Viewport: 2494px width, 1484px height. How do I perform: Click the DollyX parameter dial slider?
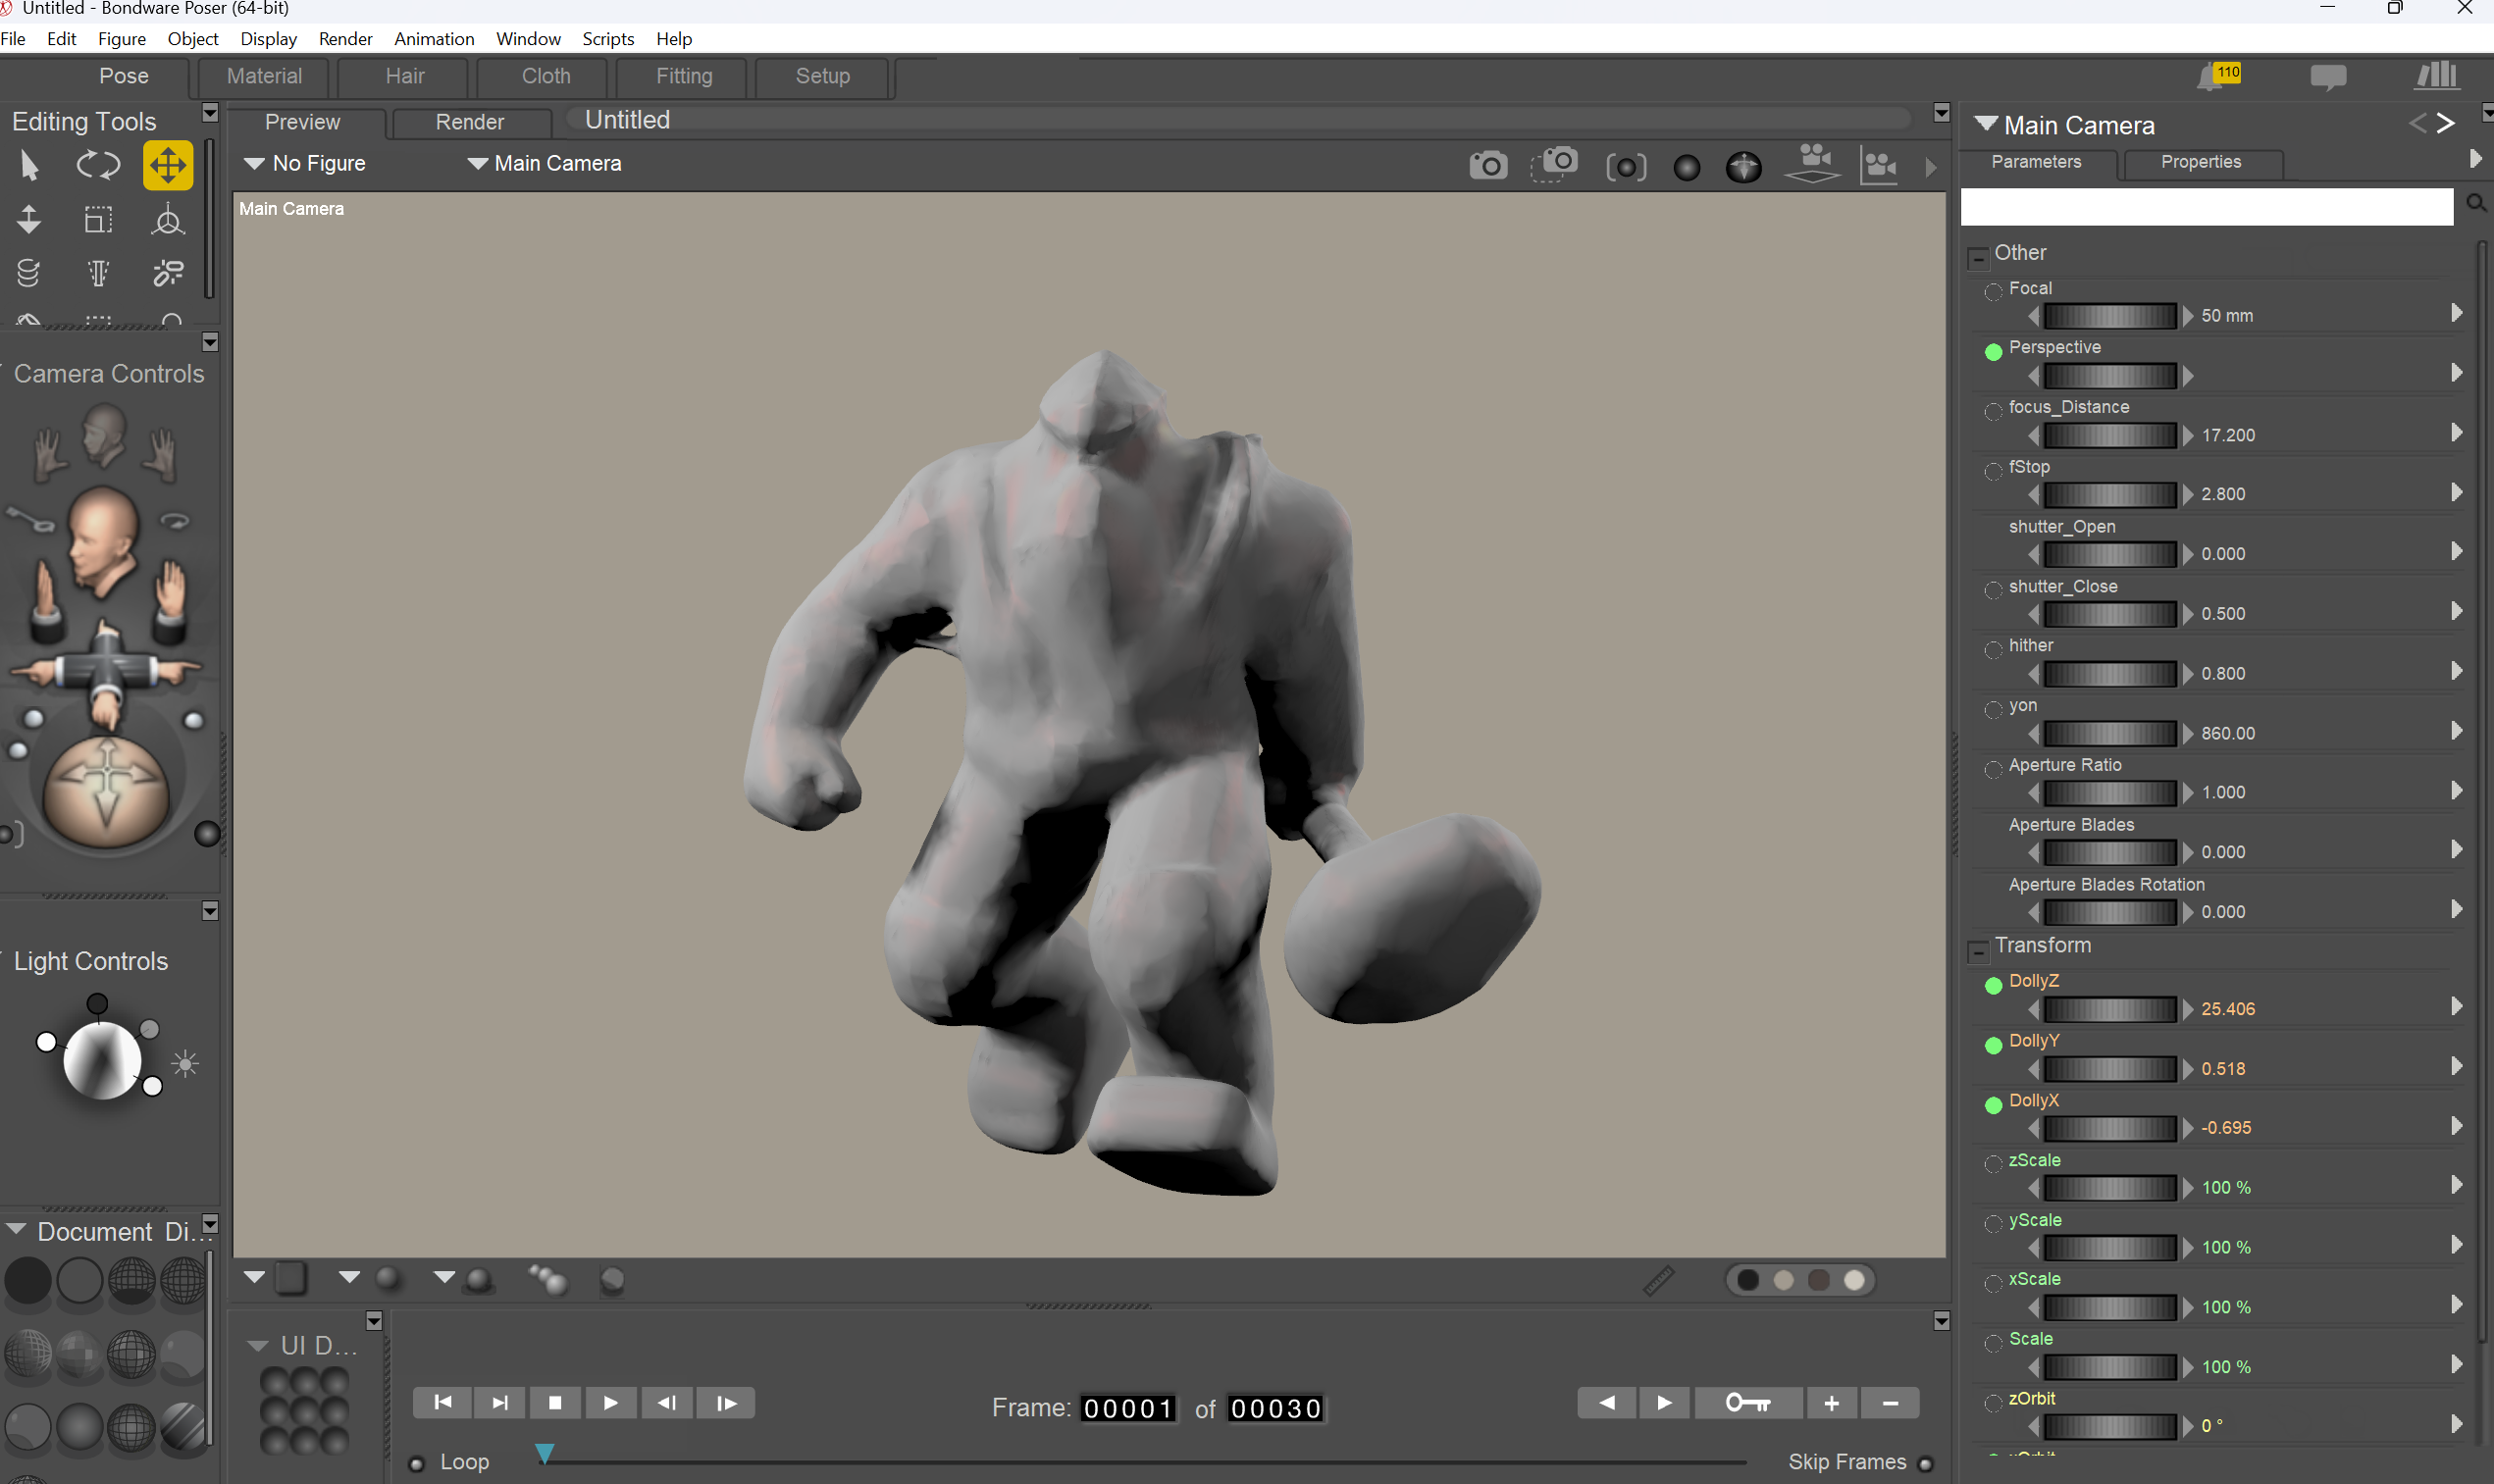tap(2110, 1129)
